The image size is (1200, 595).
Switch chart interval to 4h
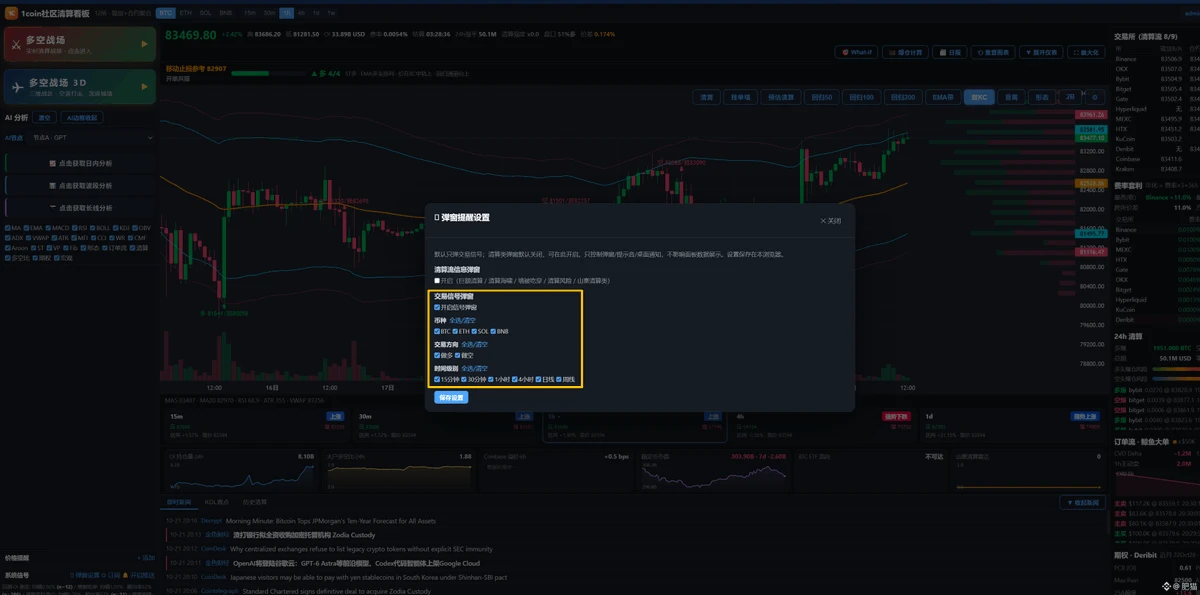pos(301,13)
